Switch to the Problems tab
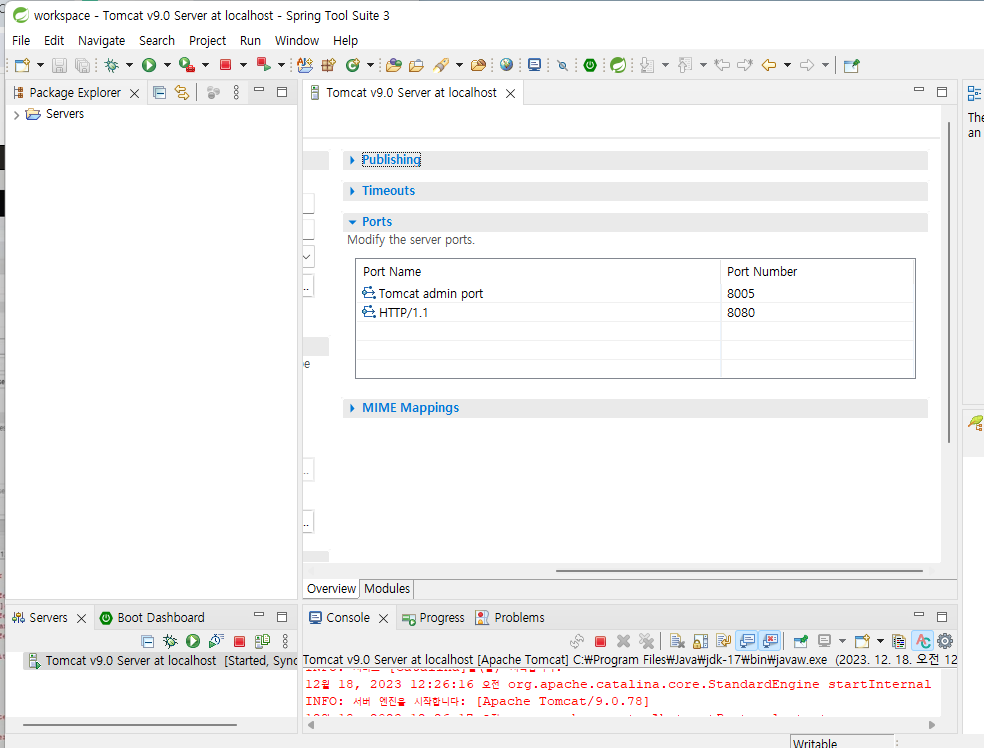Screen dimensions: 984x748 click(x=510, y=617)
